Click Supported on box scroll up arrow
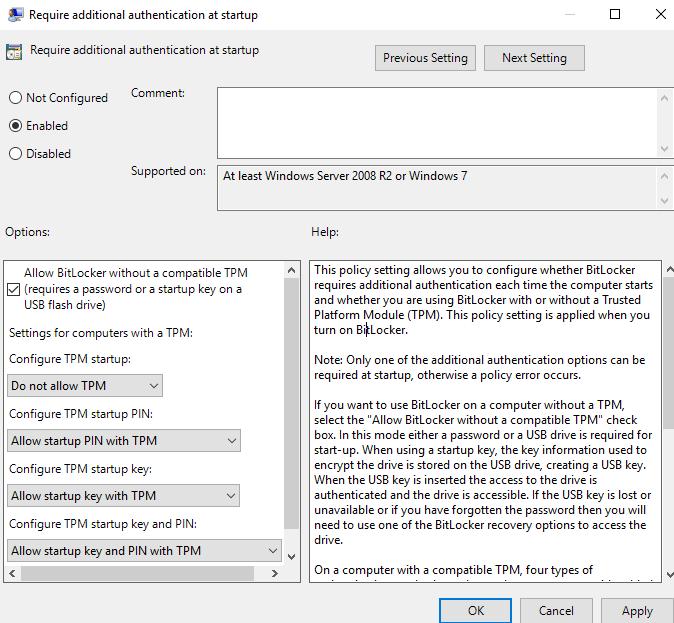The height and width of the screenshot is (623, 674). tap(664, 176)
